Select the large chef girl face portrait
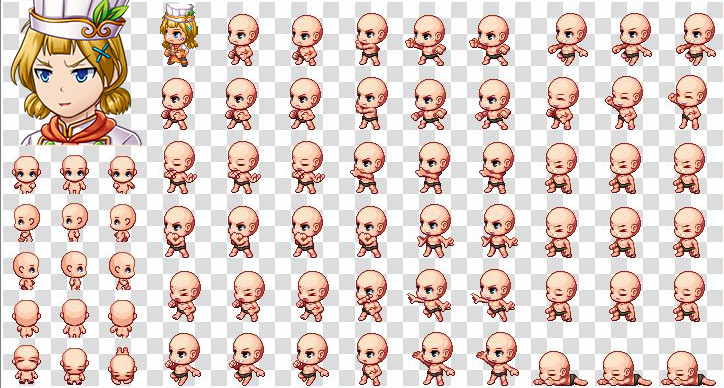 pos(76,73)
